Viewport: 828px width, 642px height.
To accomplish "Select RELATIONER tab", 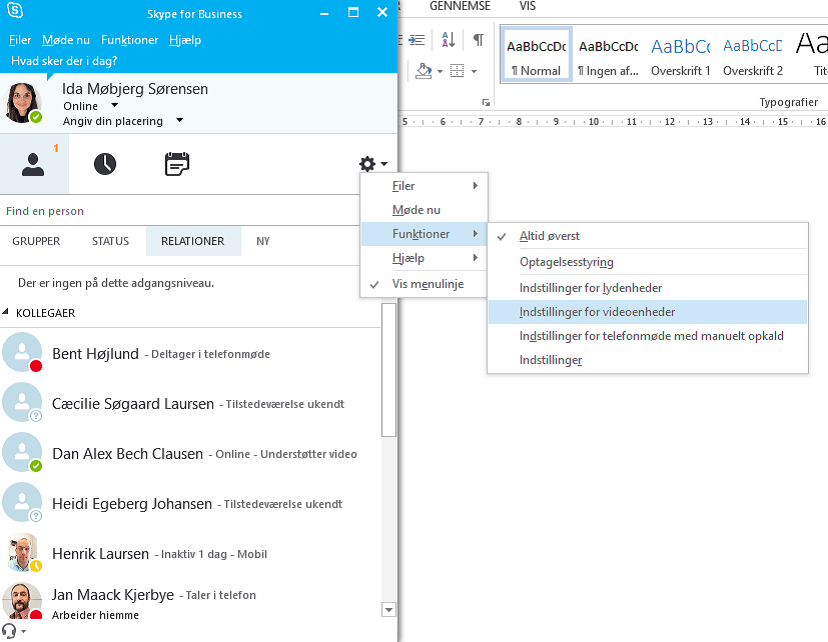I will pyautogui.click(x=193, y=241).
